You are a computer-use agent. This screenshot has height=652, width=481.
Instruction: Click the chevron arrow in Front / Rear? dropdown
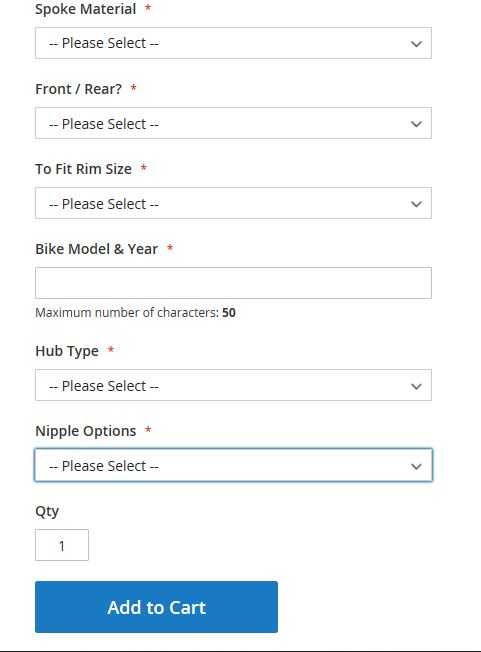click(x=416, y=124)
